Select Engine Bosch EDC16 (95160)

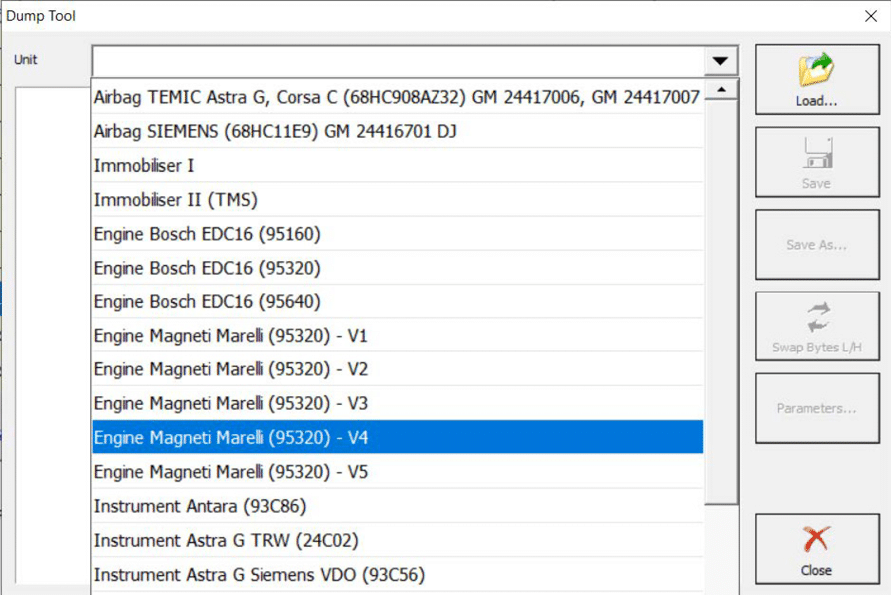pos(206,234)
